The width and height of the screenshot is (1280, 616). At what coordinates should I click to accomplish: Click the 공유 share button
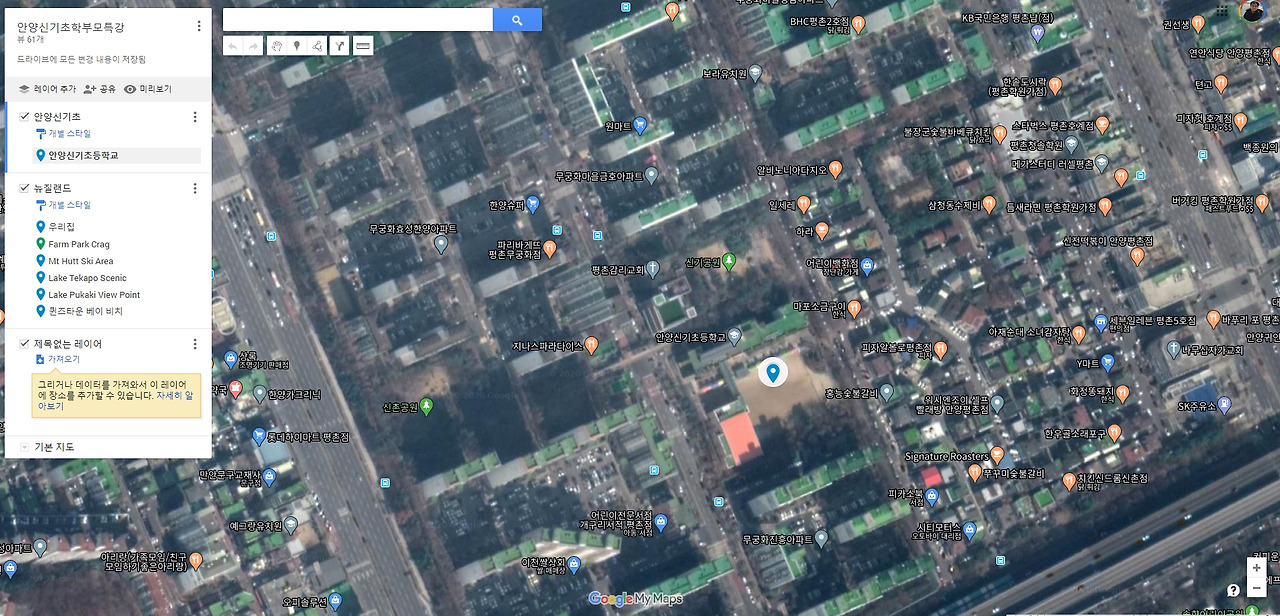coord(100,89)
